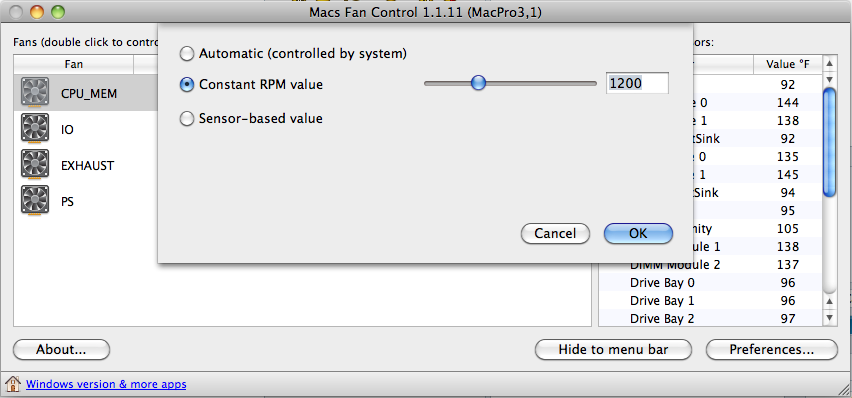Confirm the fan setting with OK
Screen dimensions: 852x398
[638, 233]
